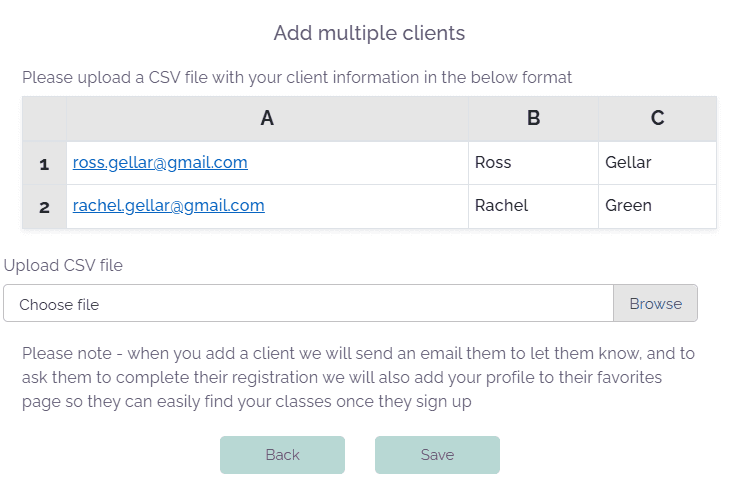Click the CSV format instruction text
This screenshot has width=740, height=497.
click(x=297, y=77)
